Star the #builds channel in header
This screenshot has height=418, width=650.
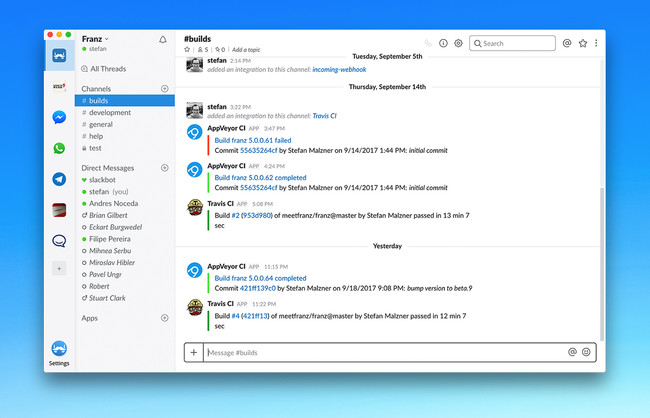point(187,49)
